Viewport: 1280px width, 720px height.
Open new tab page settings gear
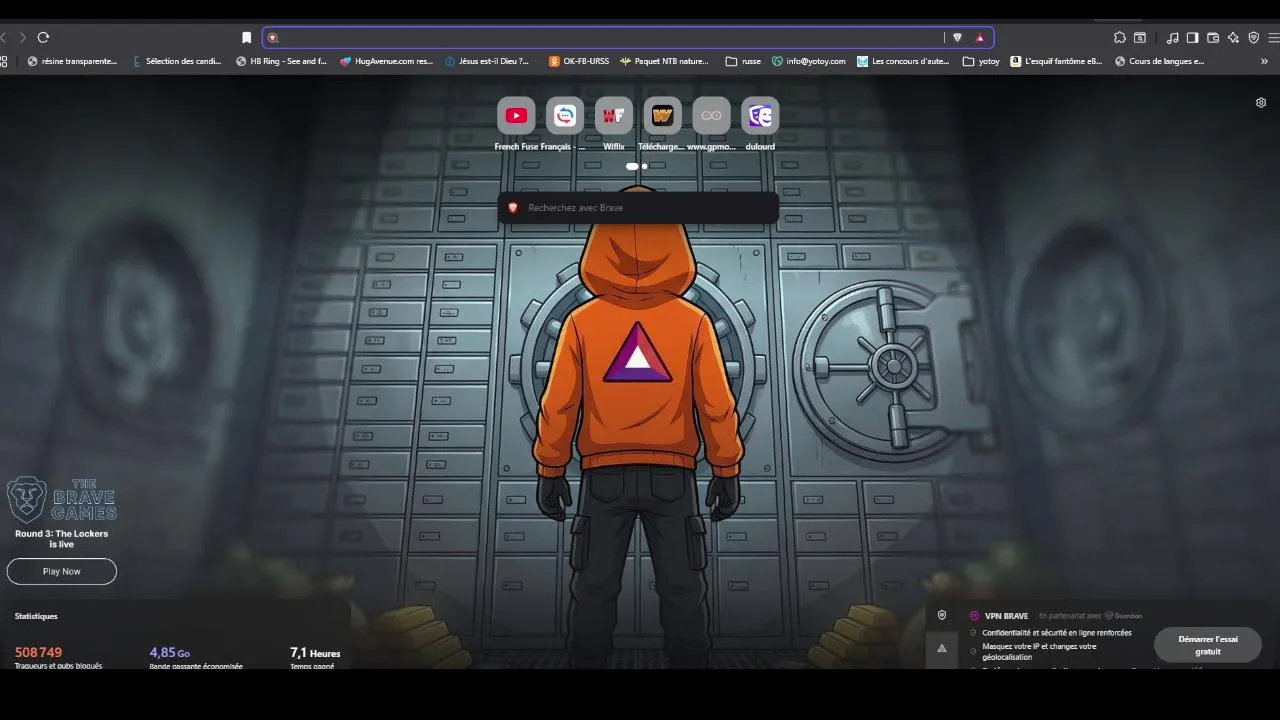(1261, 102)
